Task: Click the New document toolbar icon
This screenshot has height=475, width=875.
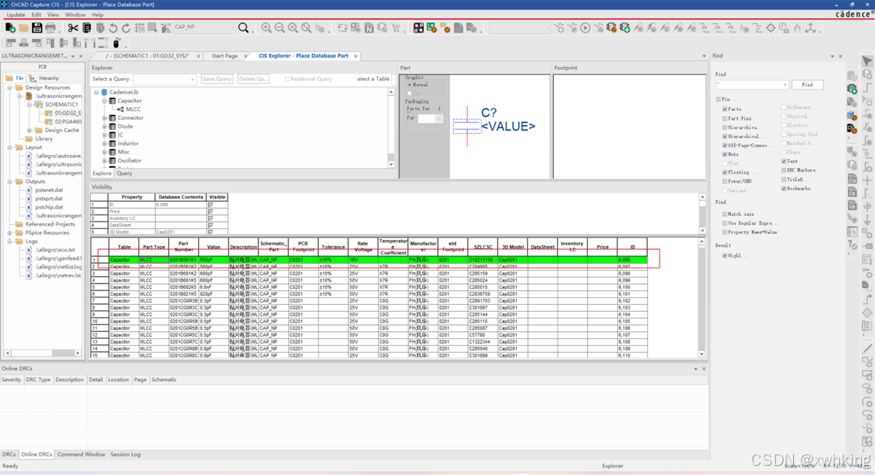Action: coord(10,27)
